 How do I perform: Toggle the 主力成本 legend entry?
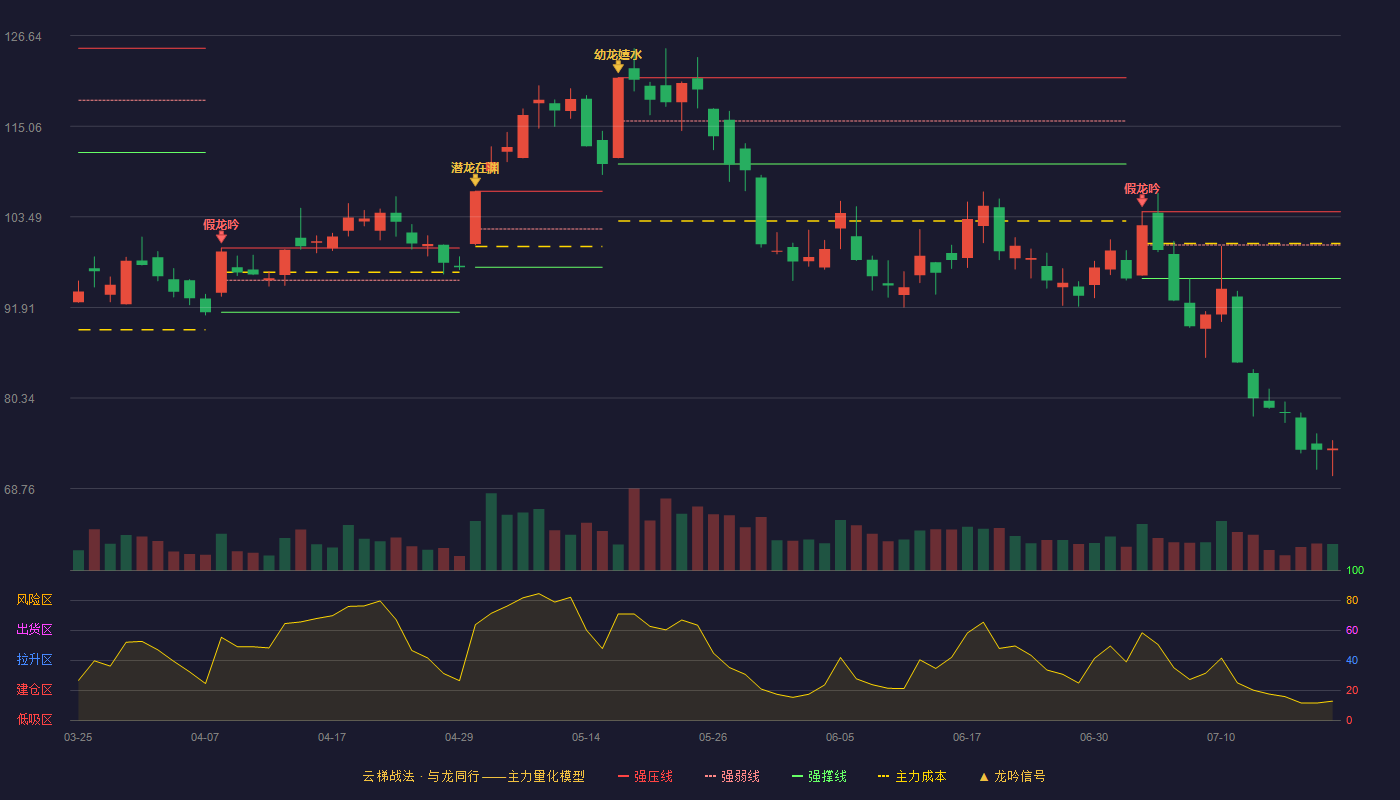pyautogui.click(x=911, y=776)
